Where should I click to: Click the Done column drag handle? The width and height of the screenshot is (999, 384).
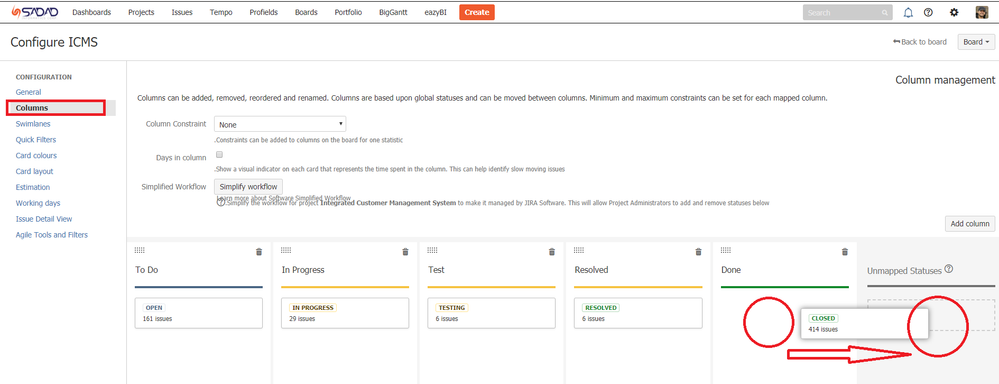coord(726,250)
